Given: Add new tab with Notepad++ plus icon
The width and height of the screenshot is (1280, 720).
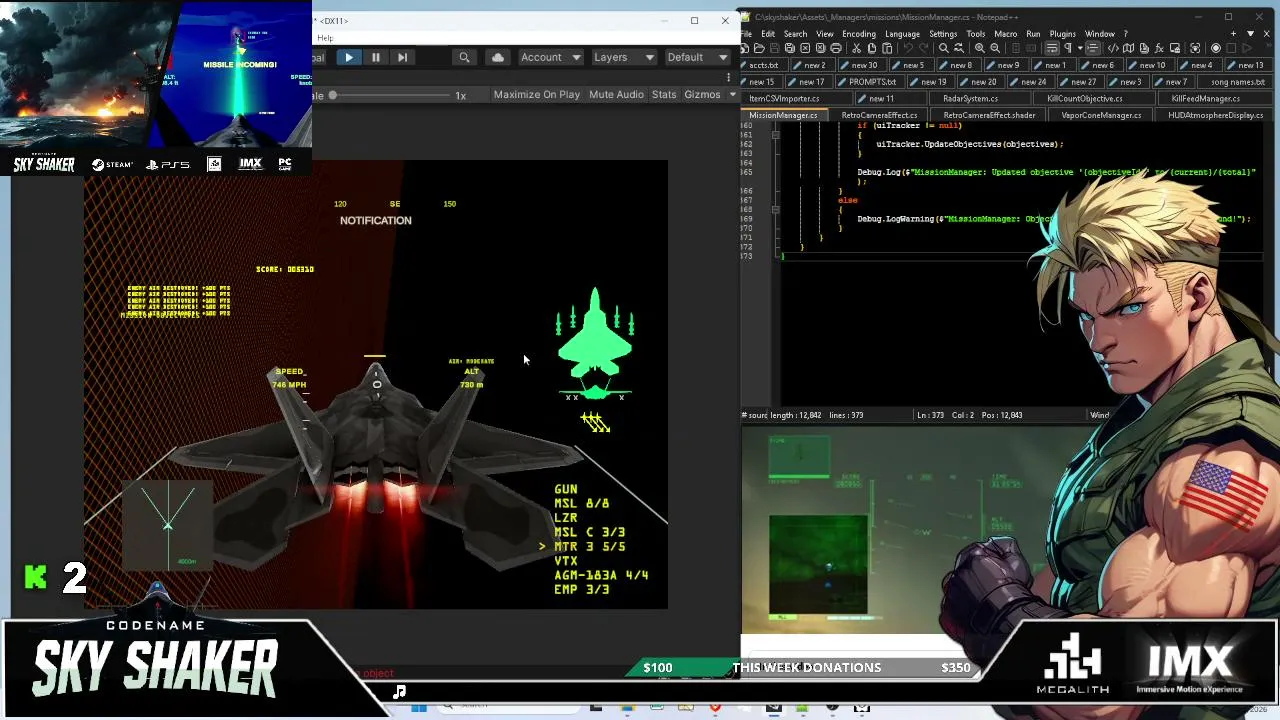Looking at the screenshot, I should click(1234, 34).
